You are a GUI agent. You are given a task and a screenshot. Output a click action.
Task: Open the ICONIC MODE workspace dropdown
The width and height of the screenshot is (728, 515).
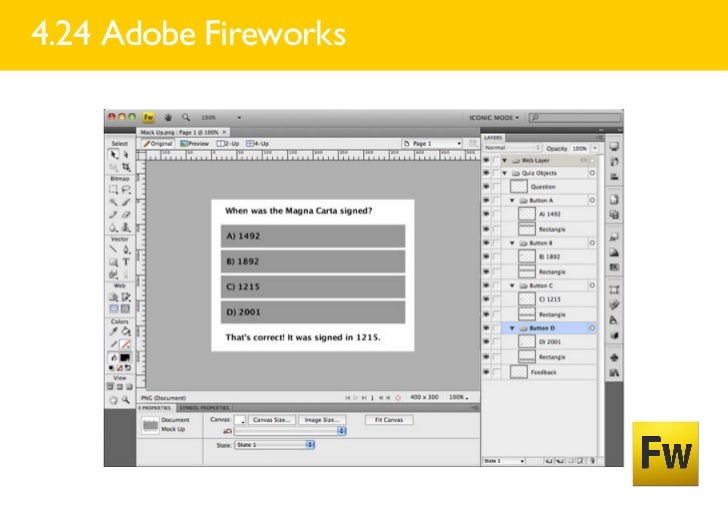pyautogui.click(x=494, y=117)
